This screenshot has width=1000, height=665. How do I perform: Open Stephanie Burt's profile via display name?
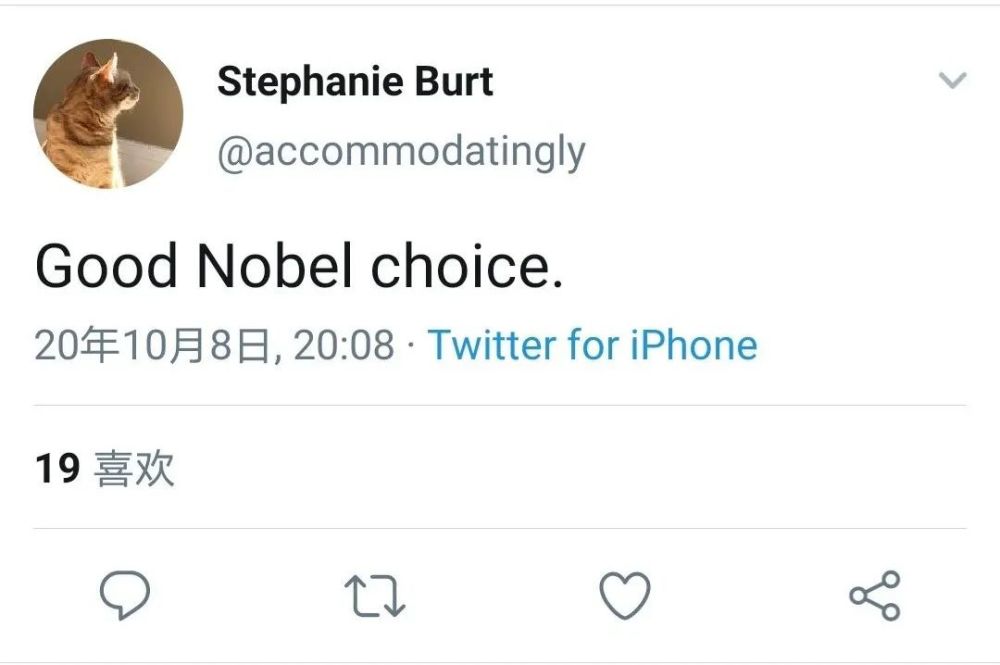(x=355, y=81)
